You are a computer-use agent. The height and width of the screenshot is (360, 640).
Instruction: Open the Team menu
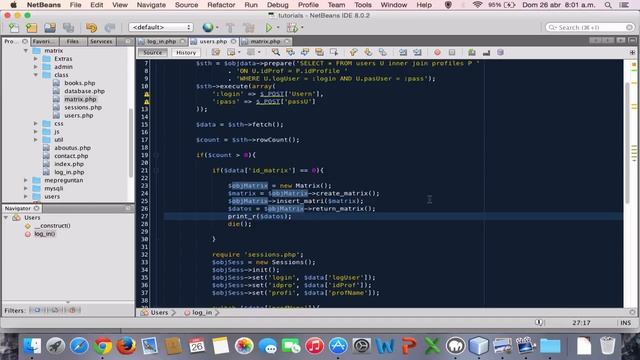point(336,5)
